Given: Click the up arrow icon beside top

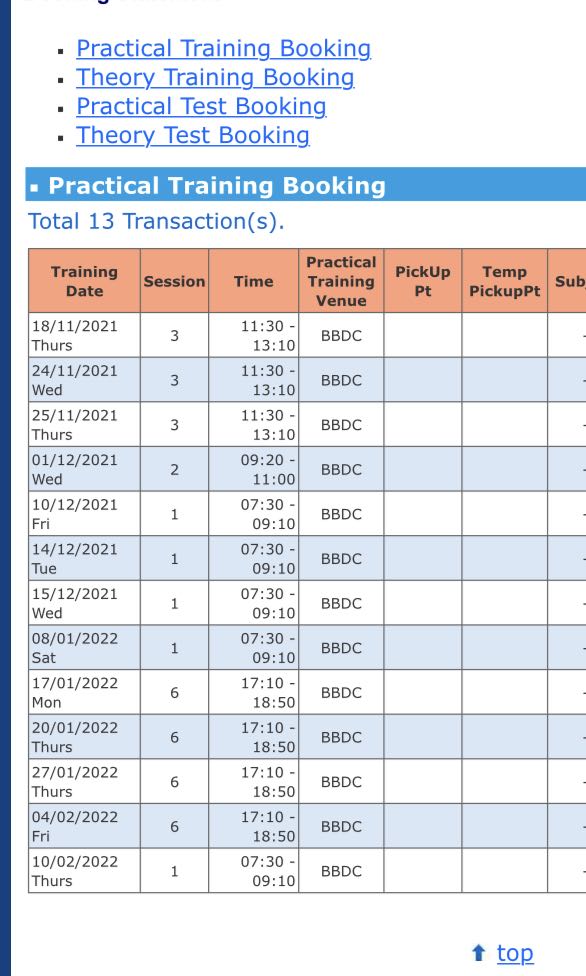Looking at the screenshot, I should tap(479, 952).
